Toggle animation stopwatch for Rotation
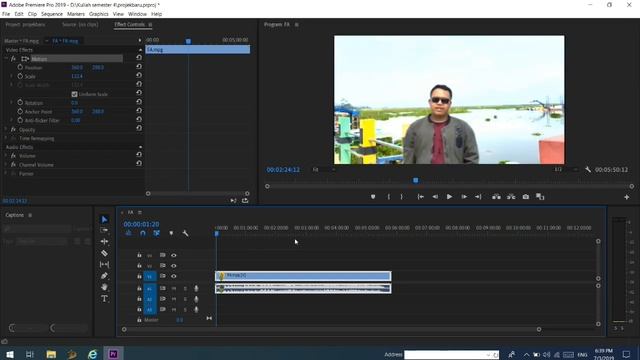The width and height of the screenshot is (640, 360). (20, 102)
